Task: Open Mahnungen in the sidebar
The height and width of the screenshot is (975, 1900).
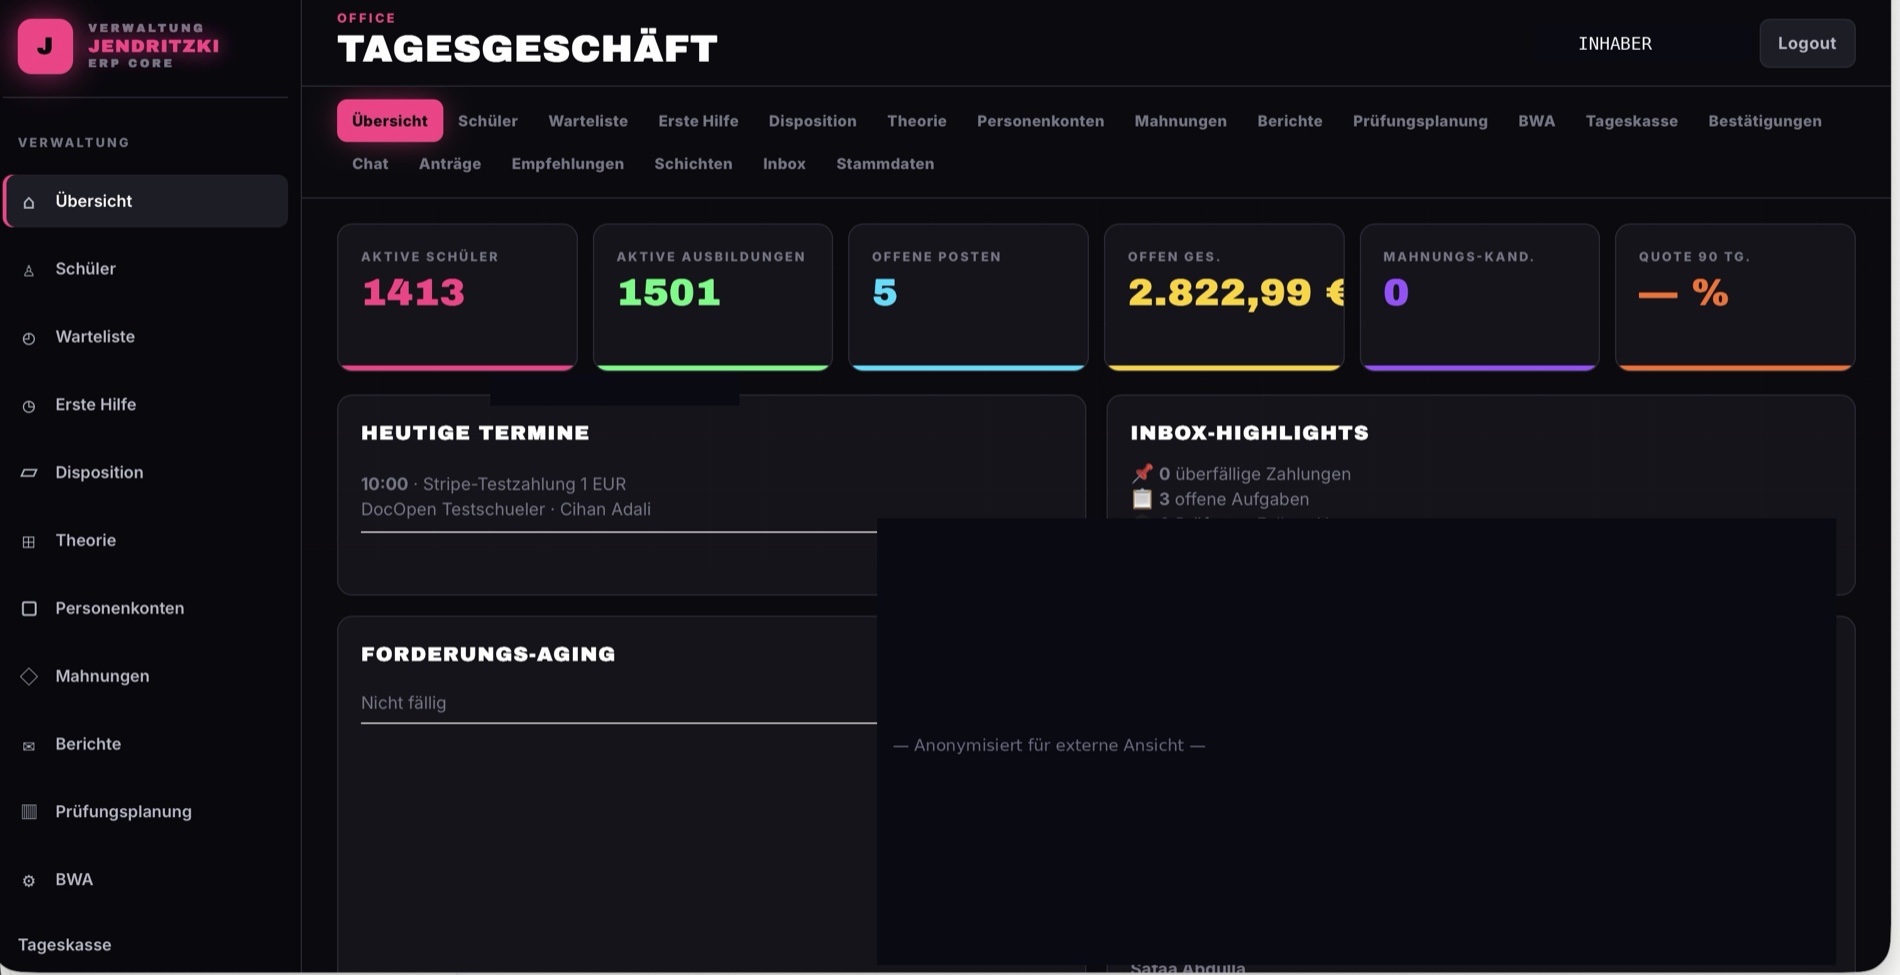Action: [x=145, y=676]
